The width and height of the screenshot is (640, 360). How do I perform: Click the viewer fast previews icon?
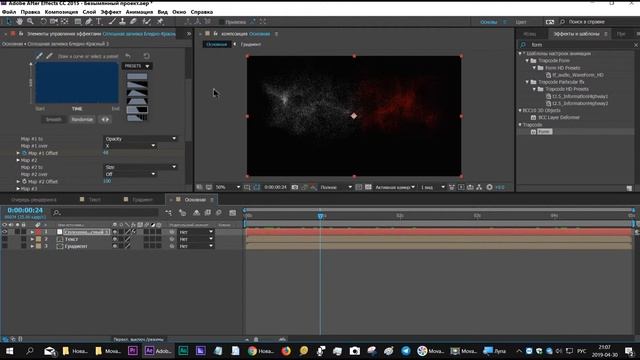coord(461,187)
